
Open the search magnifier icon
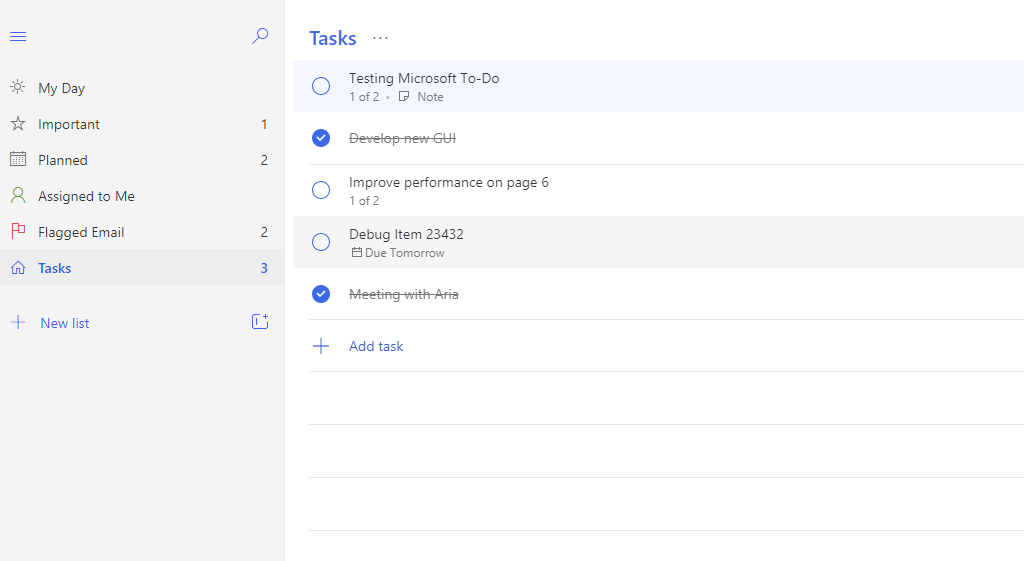click(260, 37)
